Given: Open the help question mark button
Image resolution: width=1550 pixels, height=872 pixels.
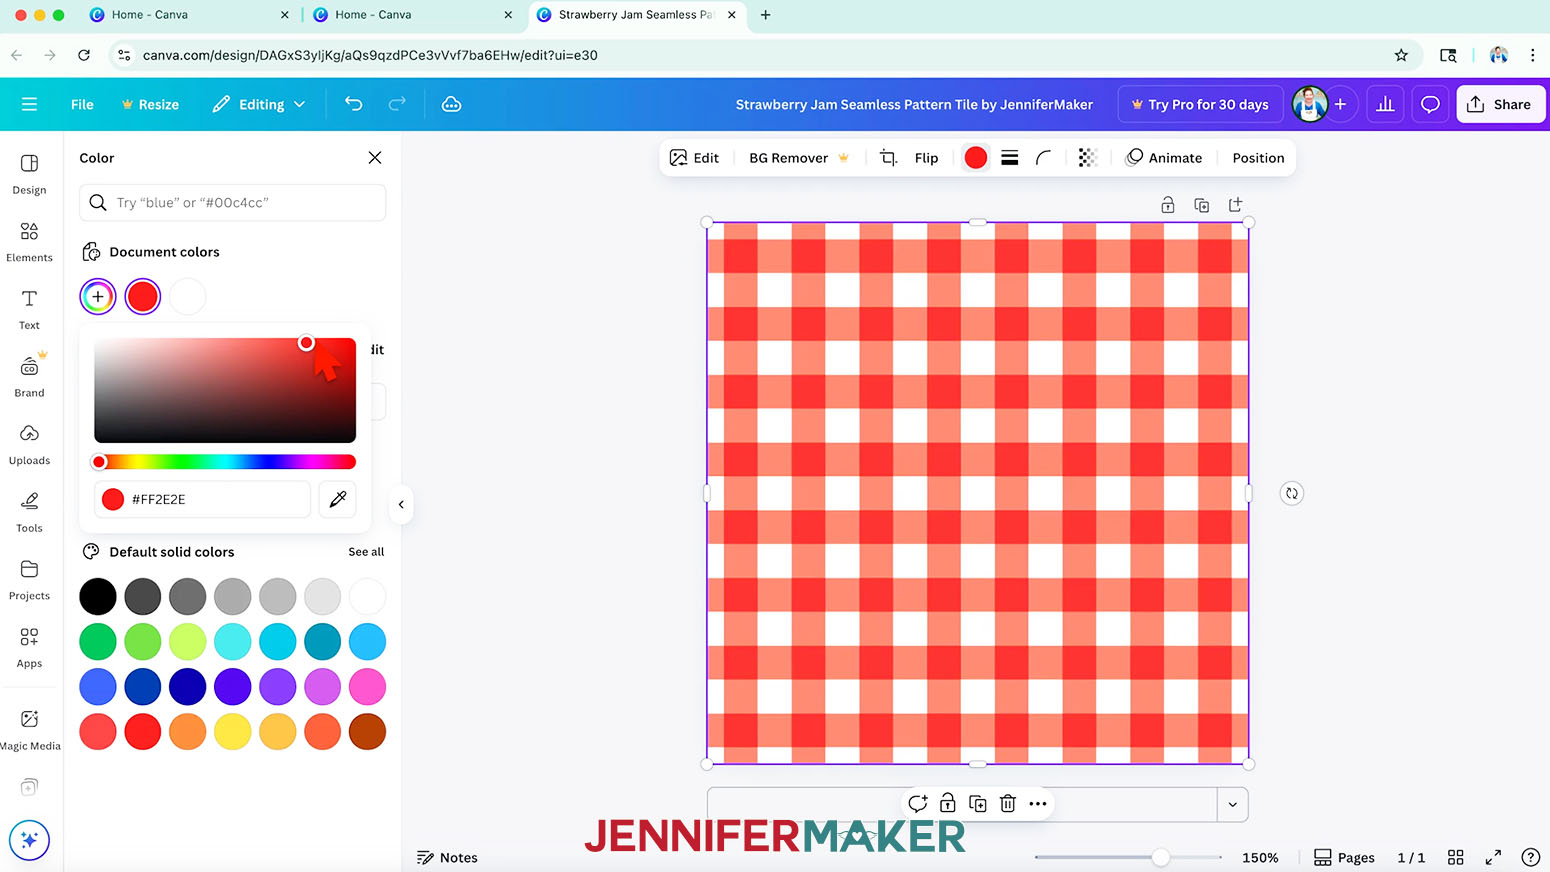Looking at the screenshot, I should [x=1530, y=857].
